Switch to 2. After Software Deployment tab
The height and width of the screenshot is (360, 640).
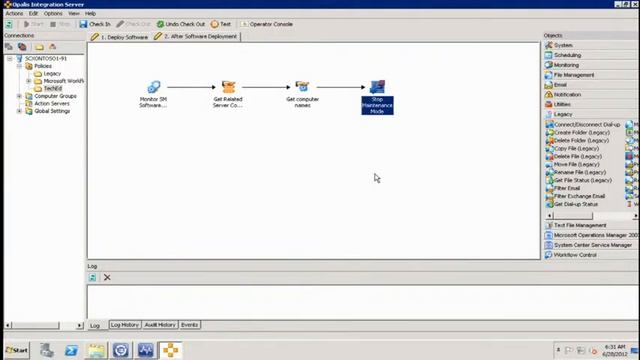pos(196,36)
